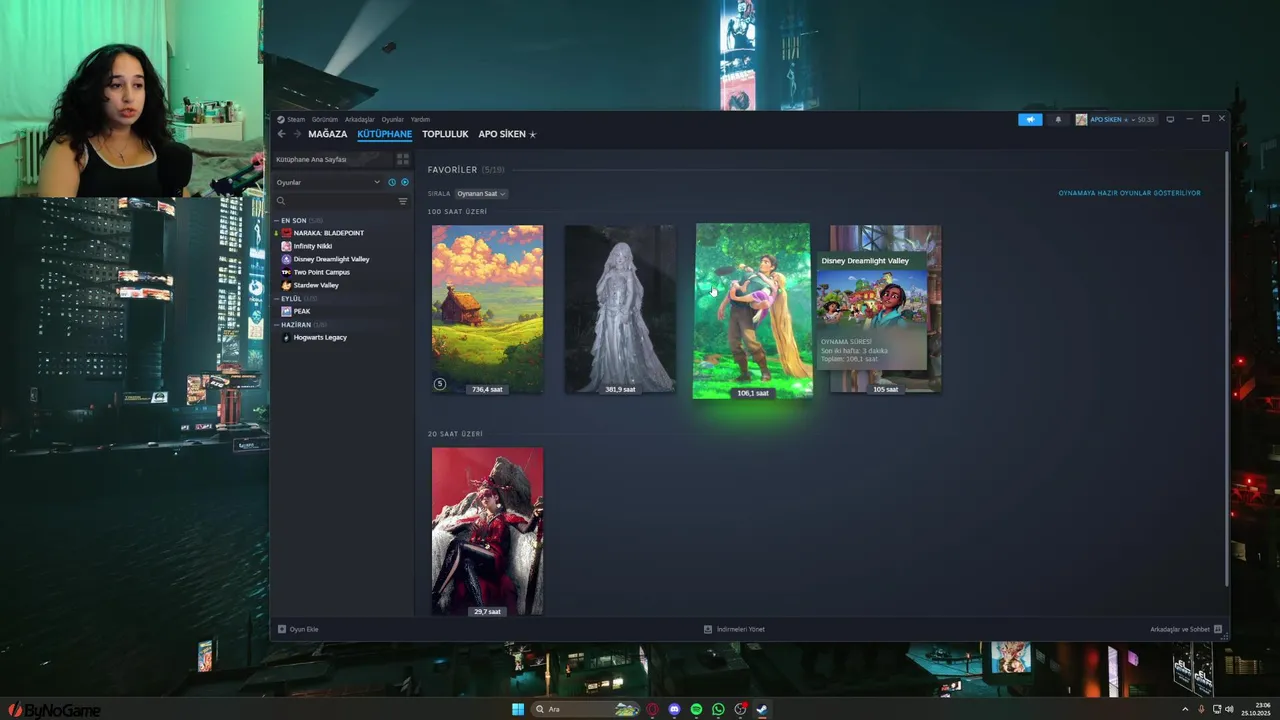Open the Arkadaşlar menu
This screenshot has width=1280, height=720.
pyautogui.click(x=360, y=119)
